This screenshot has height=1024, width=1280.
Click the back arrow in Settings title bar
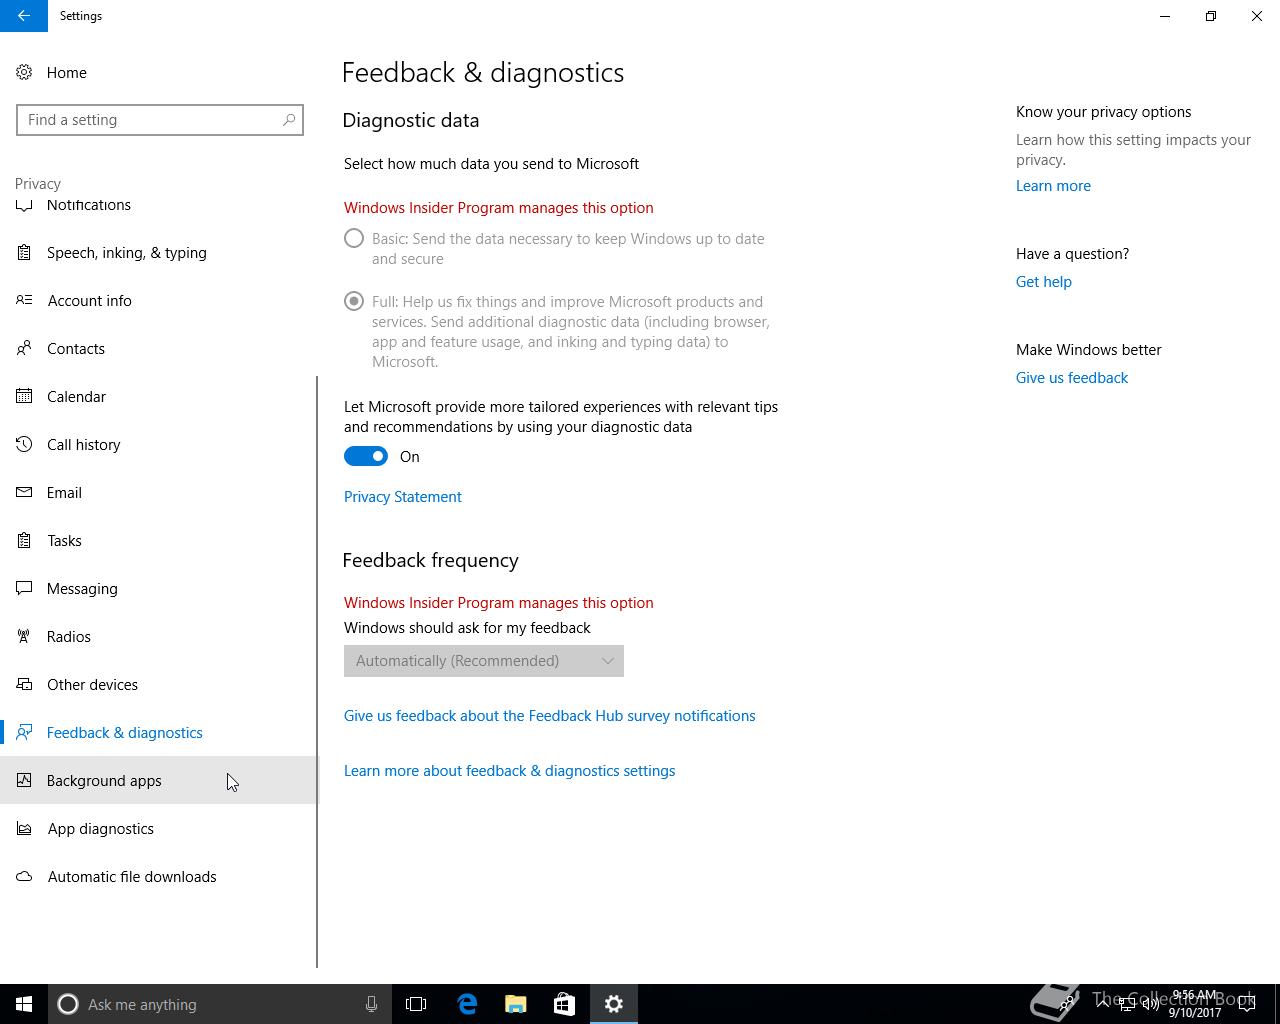(24, 16)
